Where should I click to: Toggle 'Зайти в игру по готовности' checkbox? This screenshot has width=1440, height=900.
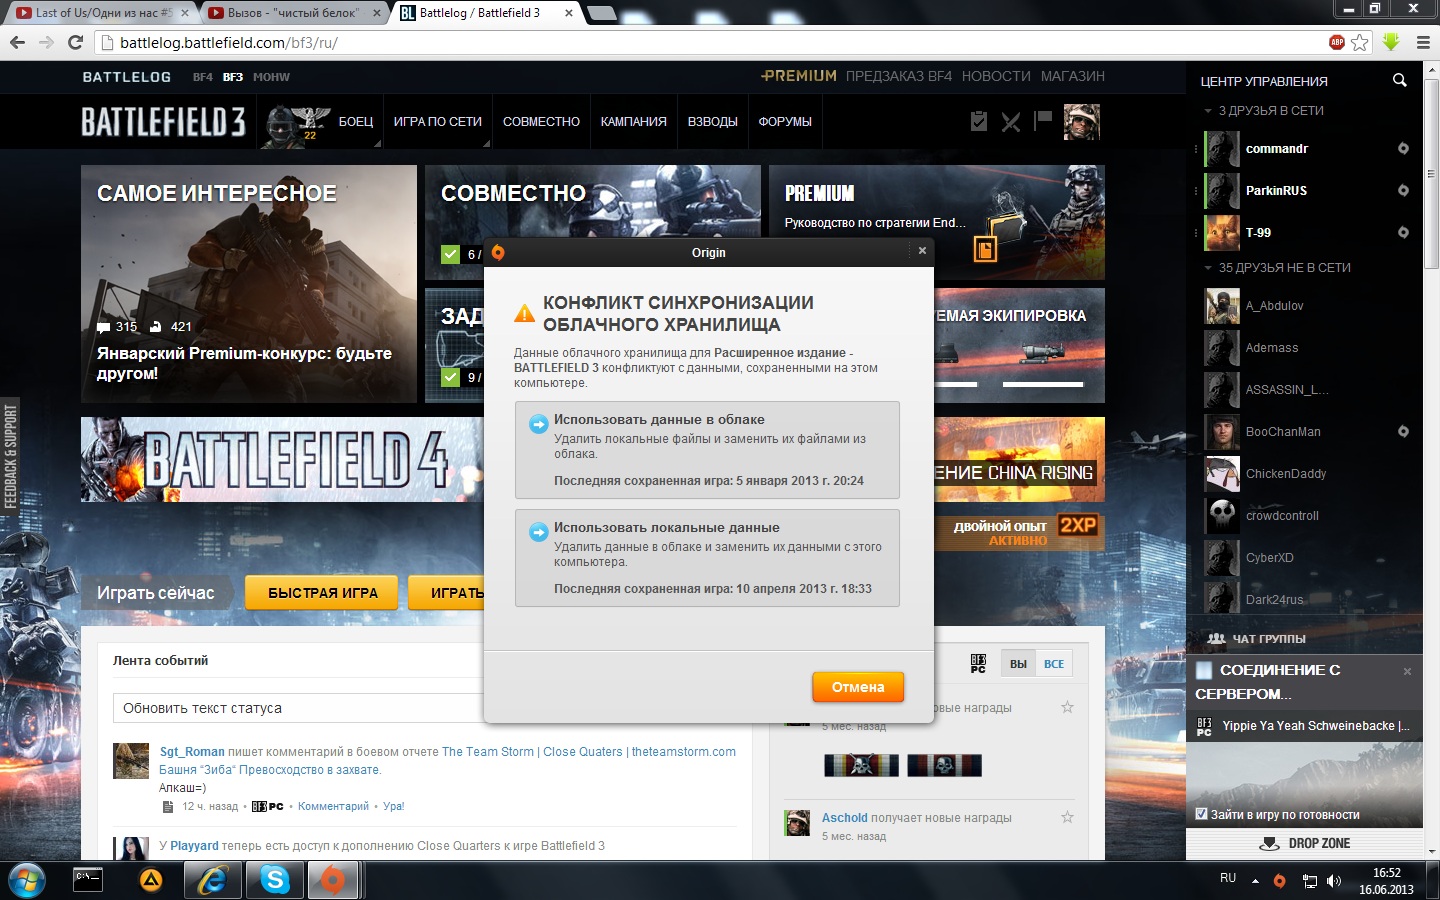coord(1202,814)
